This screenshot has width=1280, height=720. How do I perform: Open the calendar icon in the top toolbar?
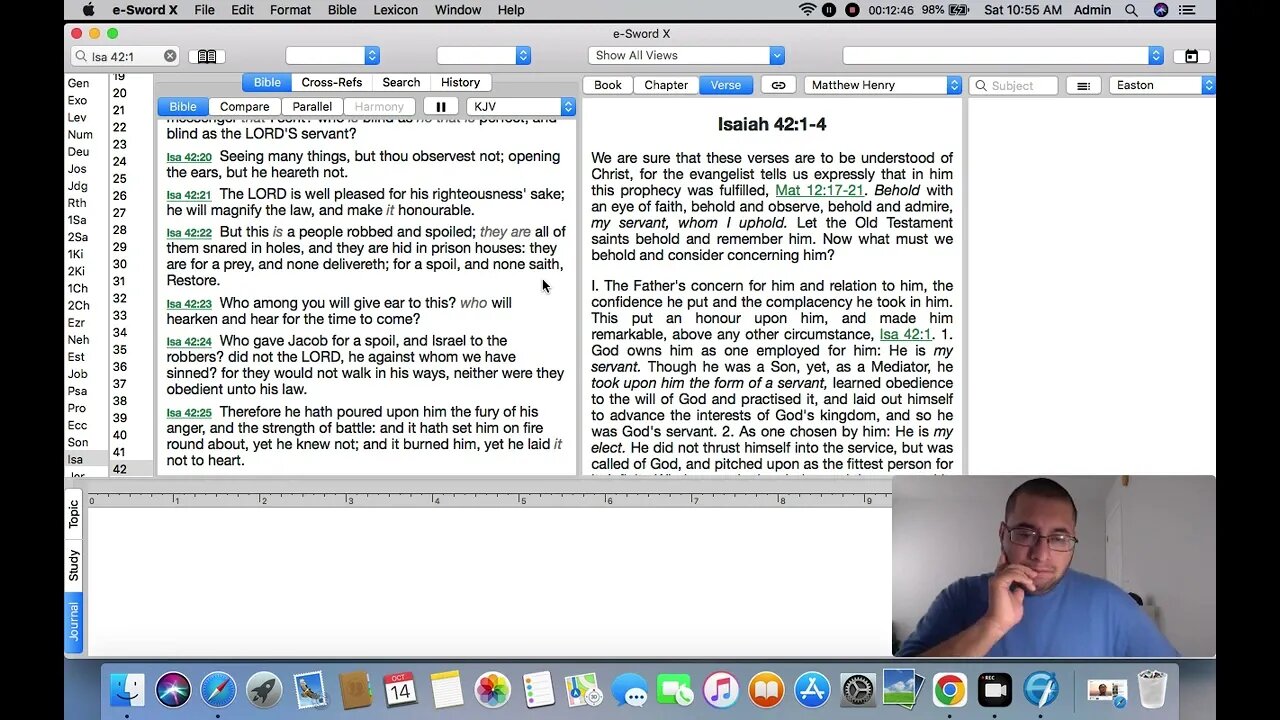pos(1191,56)
